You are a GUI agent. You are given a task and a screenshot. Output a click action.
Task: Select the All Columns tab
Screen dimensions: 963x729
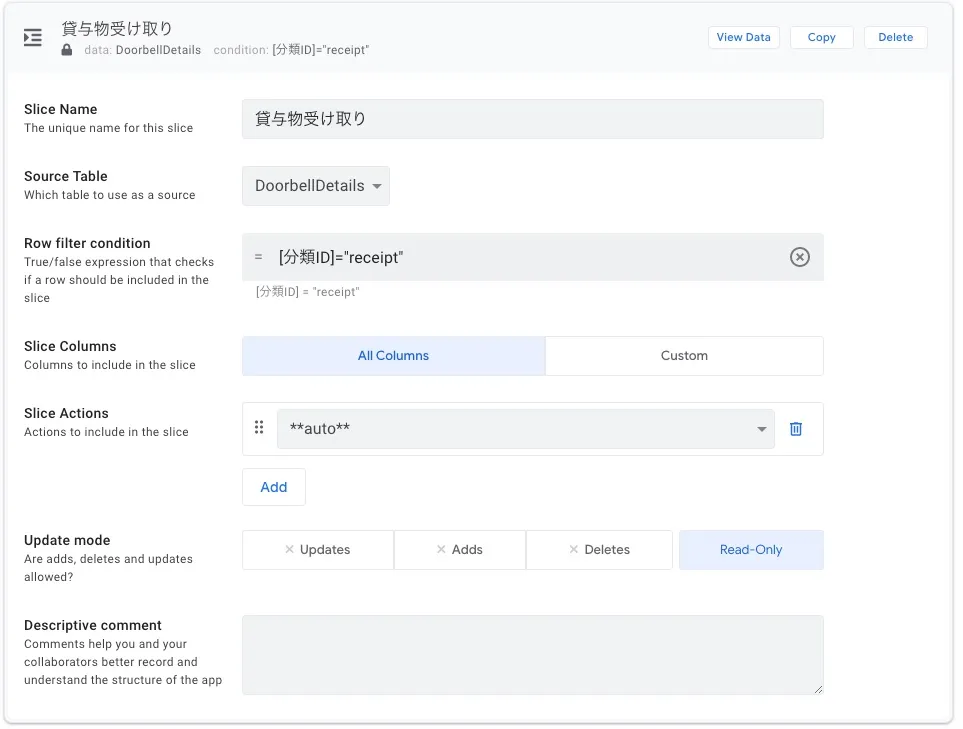click(393, 356)
